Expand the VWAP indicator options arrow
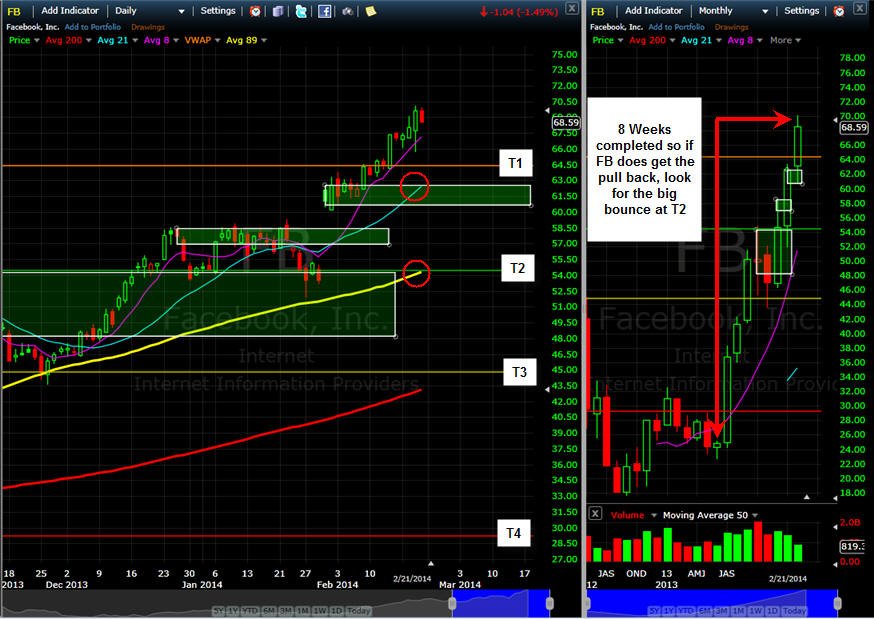This screenshot has width=874, height=619. point(217,40)
